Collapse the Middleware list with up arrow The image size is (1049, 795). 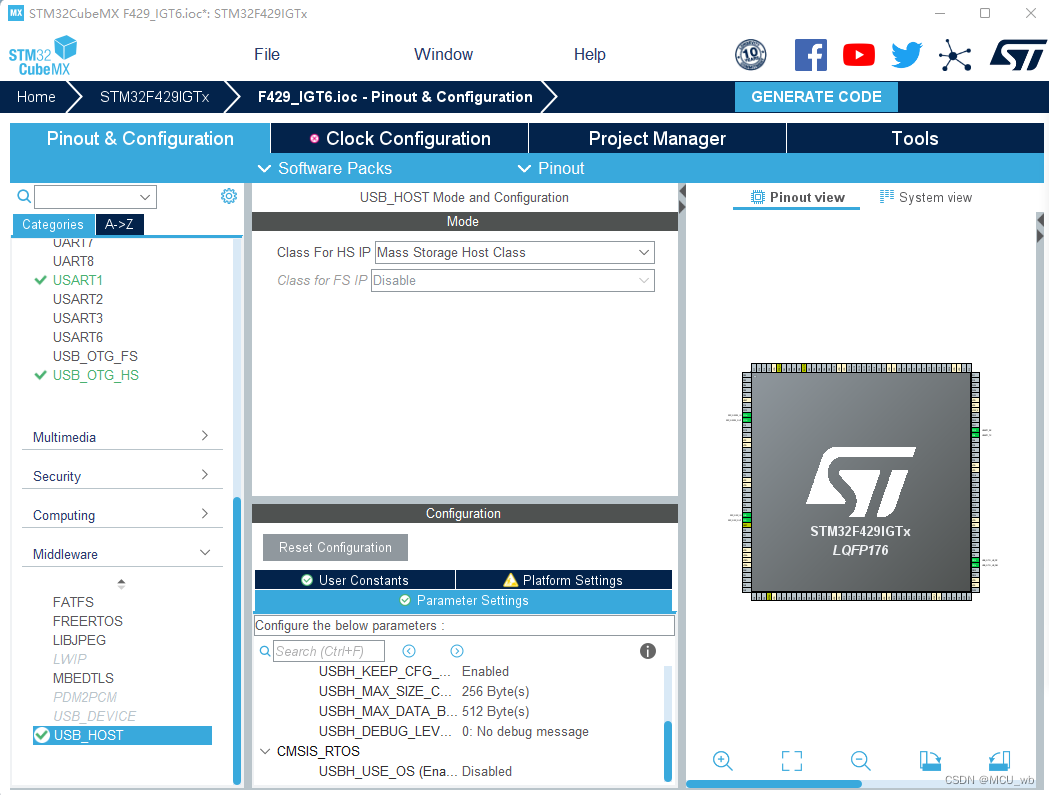(x=121, y=584)
